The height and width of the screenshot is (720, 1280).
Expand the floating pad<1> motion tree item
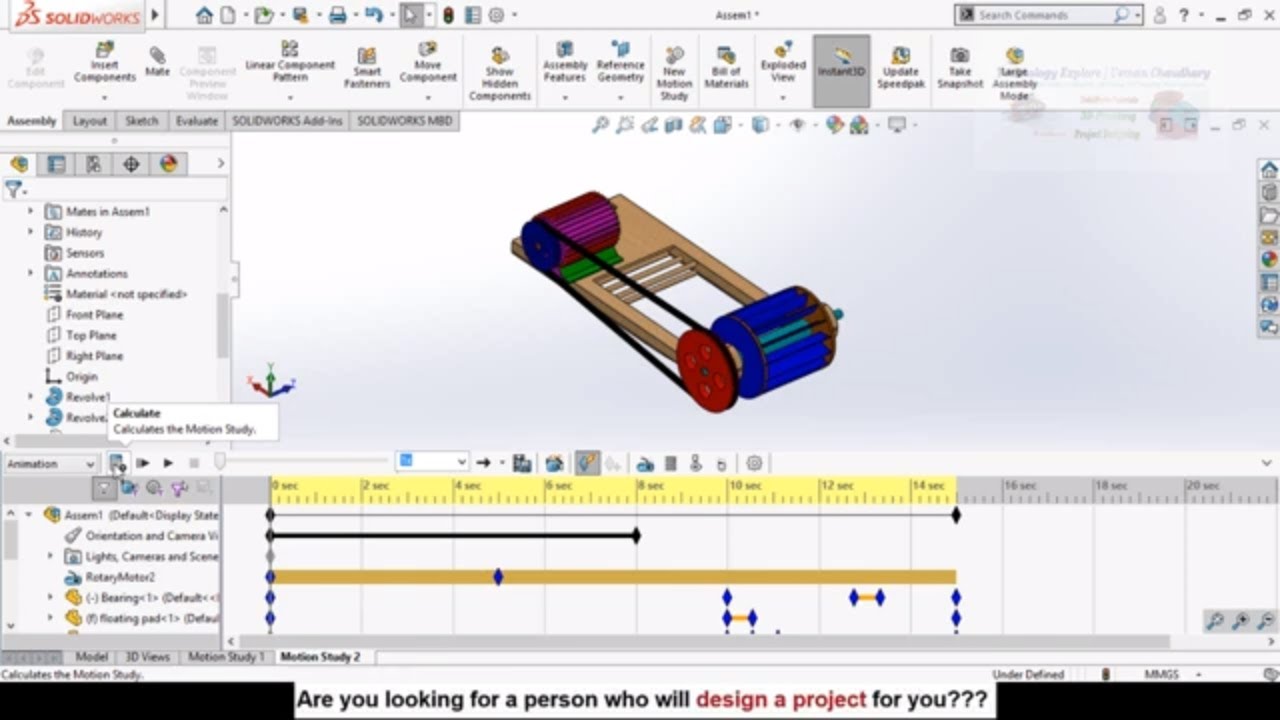(50, 618)
